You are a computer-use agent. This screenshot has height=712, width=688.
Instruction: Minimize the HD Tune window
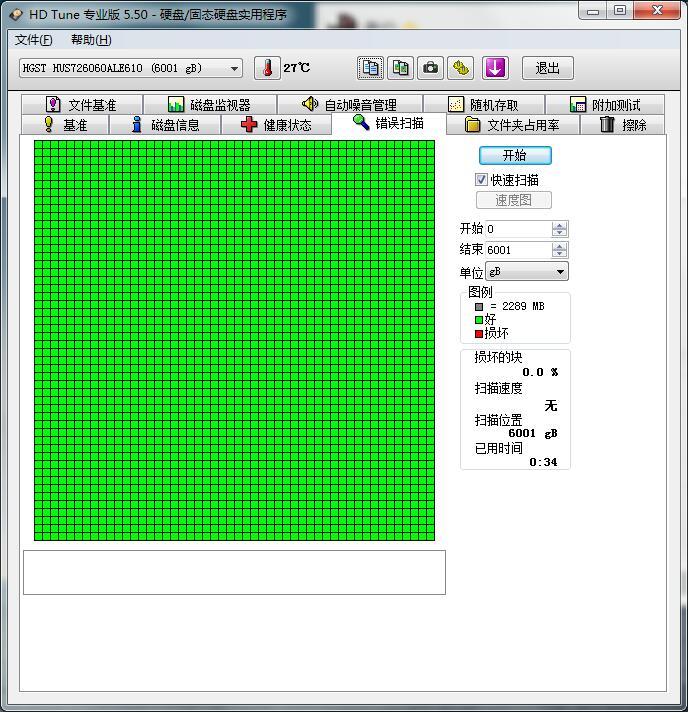tap(593, 11)
